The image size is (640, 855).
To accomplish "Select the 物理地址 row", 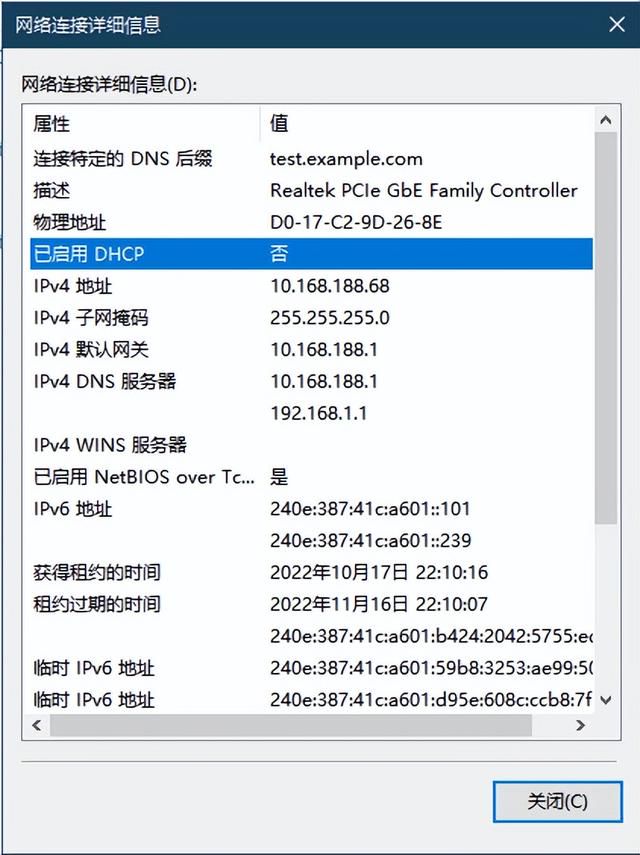I will pyautogui.click(x=311, y=222).
